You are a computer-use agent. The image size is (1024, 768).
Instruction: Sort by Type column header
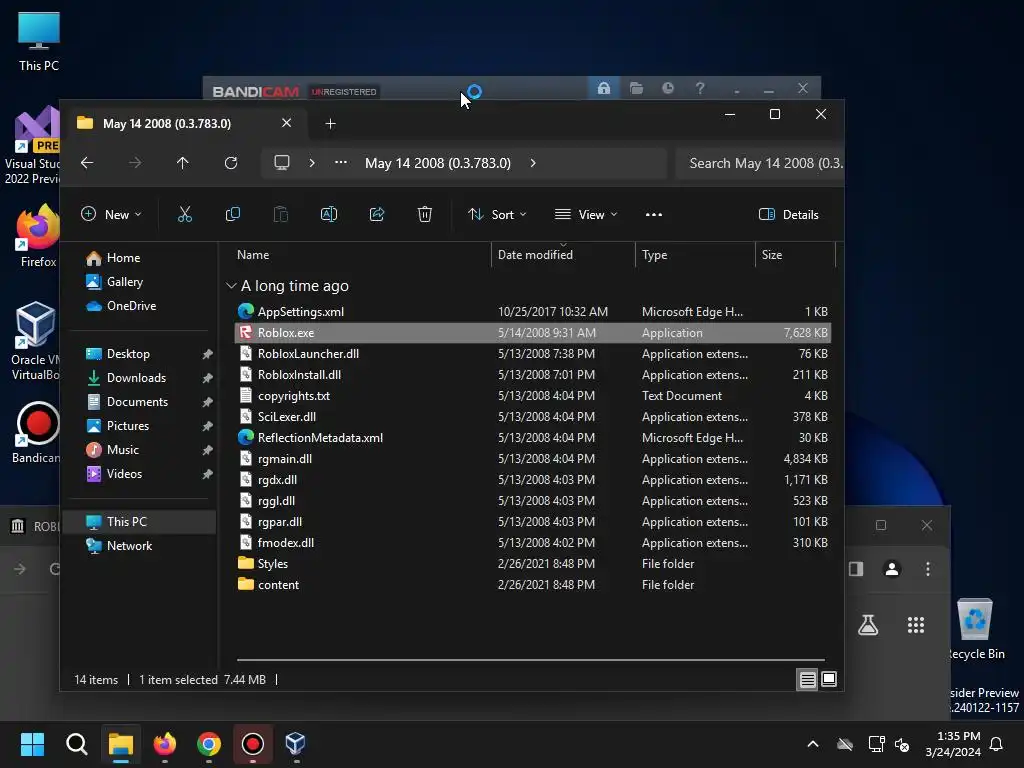click(x=695, y=255)
